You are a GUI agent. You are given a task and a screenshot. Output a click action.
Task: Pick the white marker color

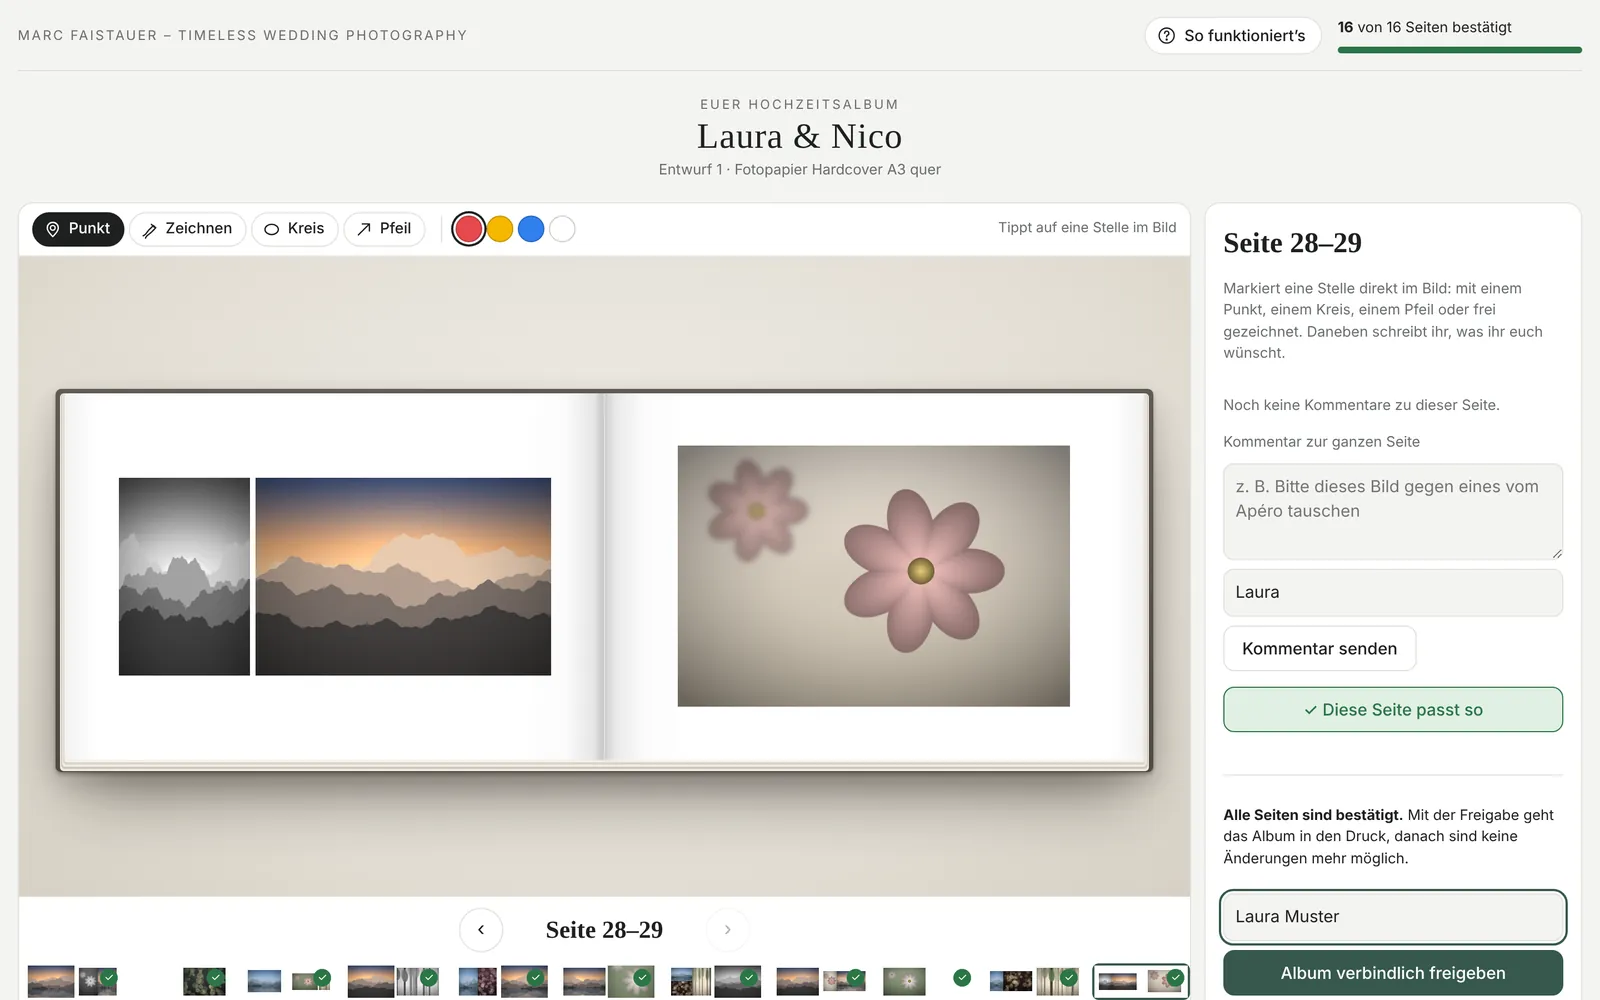pos(562,229)
